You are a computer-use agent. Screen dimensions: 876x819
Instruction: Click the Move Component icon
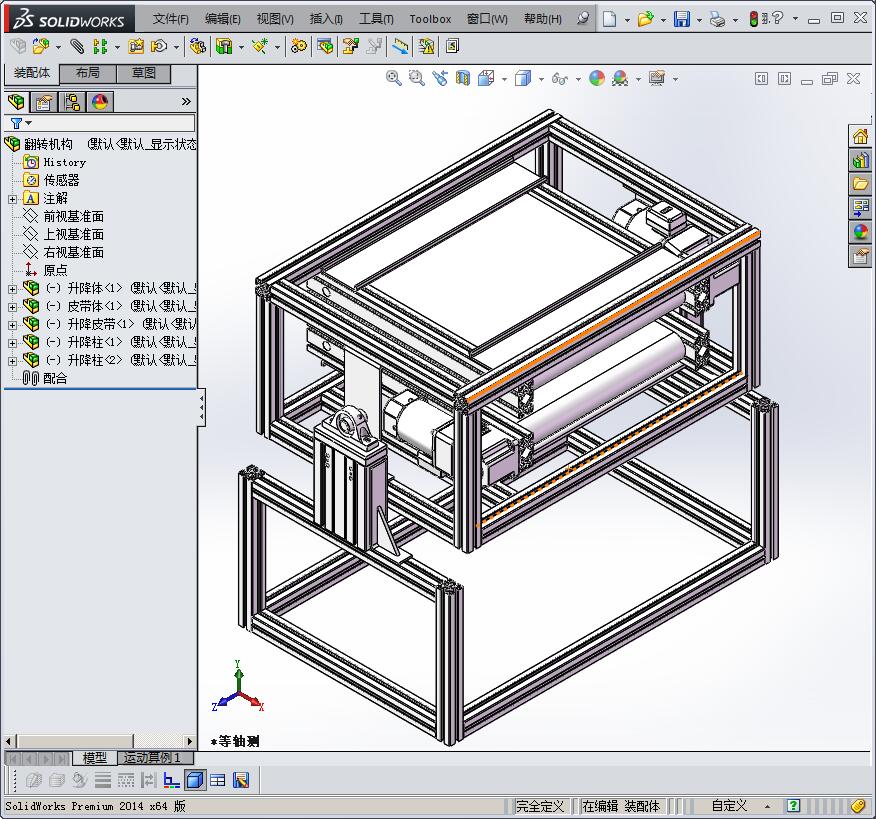coord(160,46)
